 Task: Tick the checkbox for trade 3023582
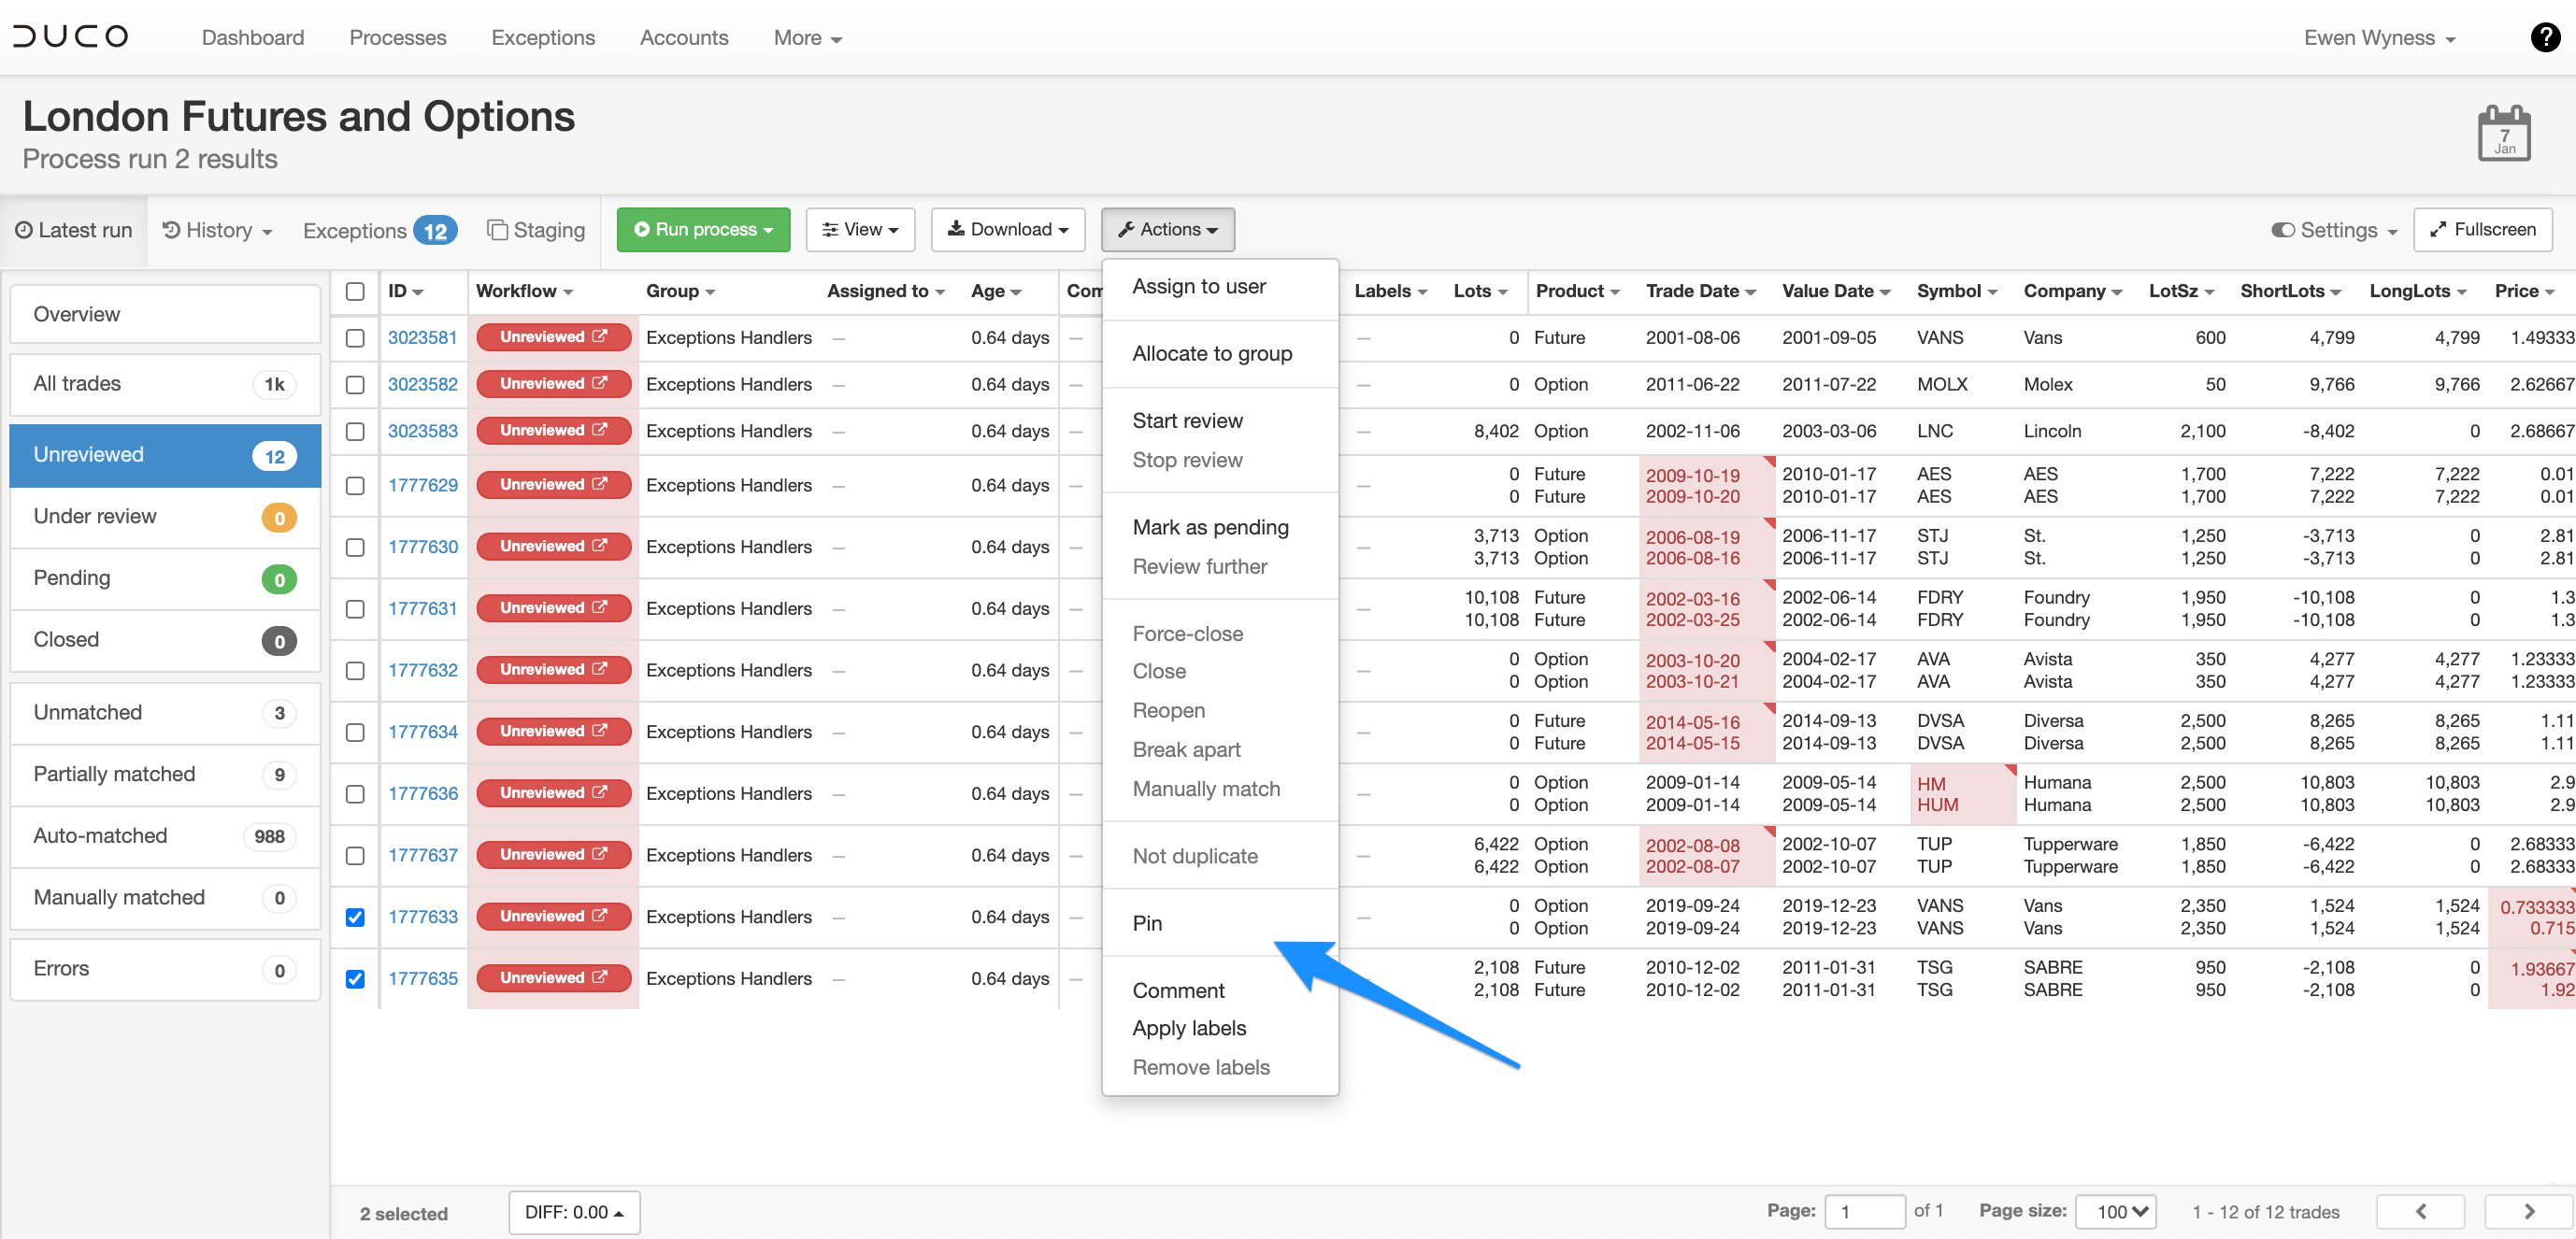[355, 384]
